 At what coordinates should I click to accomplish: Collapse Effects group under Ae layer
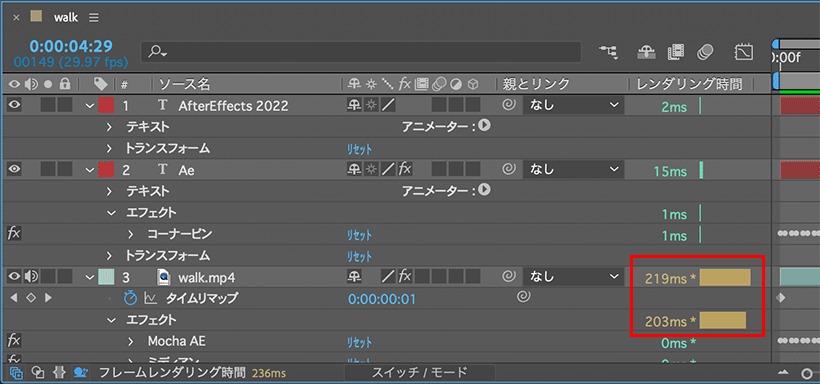click(x=111, y=212)
